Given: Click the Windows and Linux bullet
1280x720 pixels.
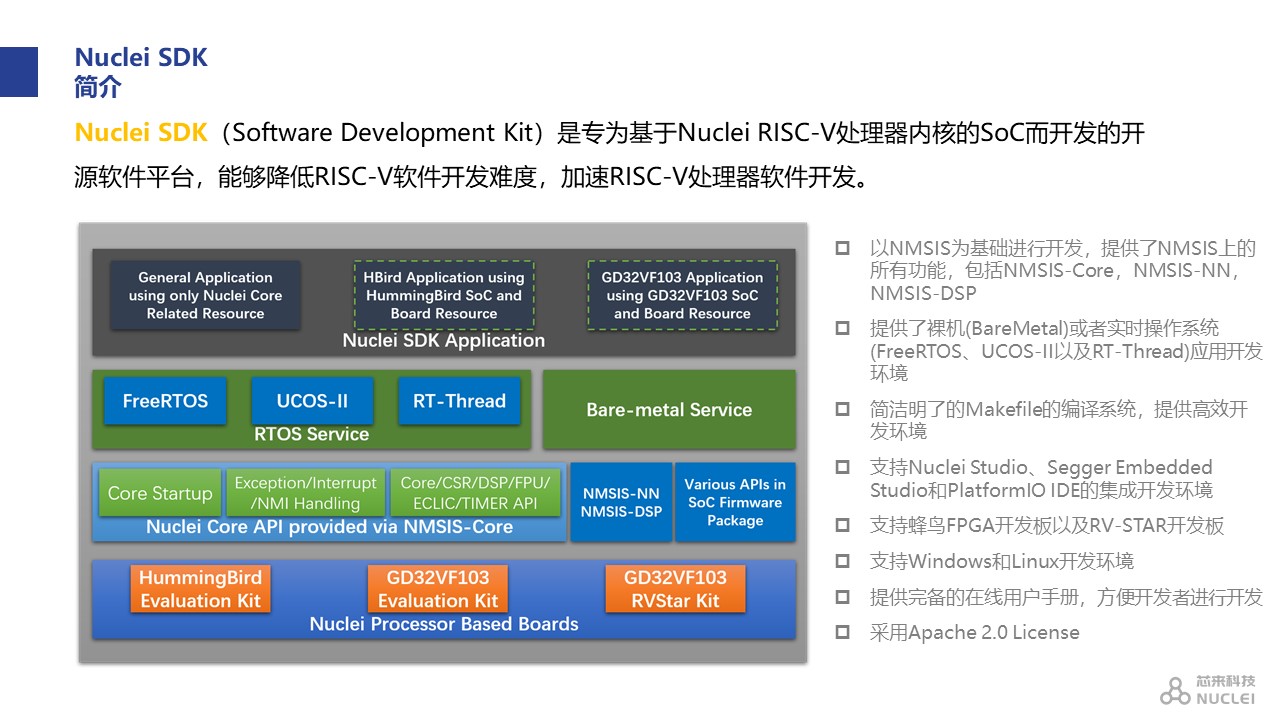Looking at the screenshot, I should point(1002,561).
